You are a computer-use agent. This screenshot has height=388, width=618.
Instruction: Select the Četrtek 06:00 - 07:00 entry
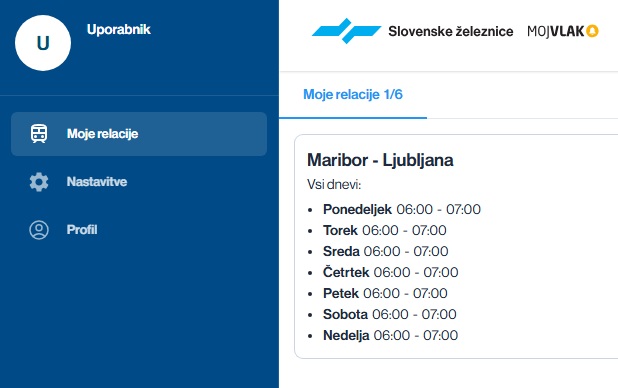391,272
